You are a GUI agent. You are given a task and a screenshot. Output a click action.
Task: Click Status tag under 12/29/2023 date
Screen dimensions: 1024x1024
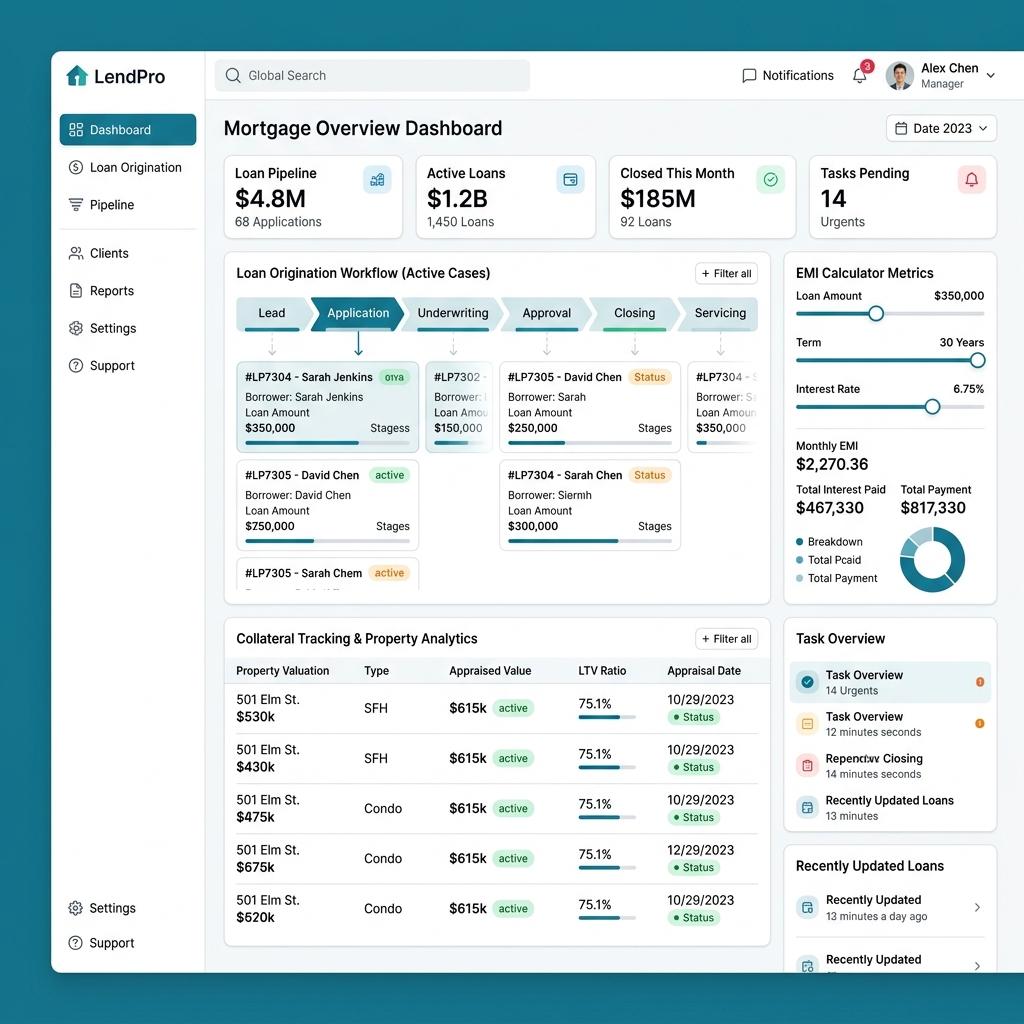click(694, 868)
